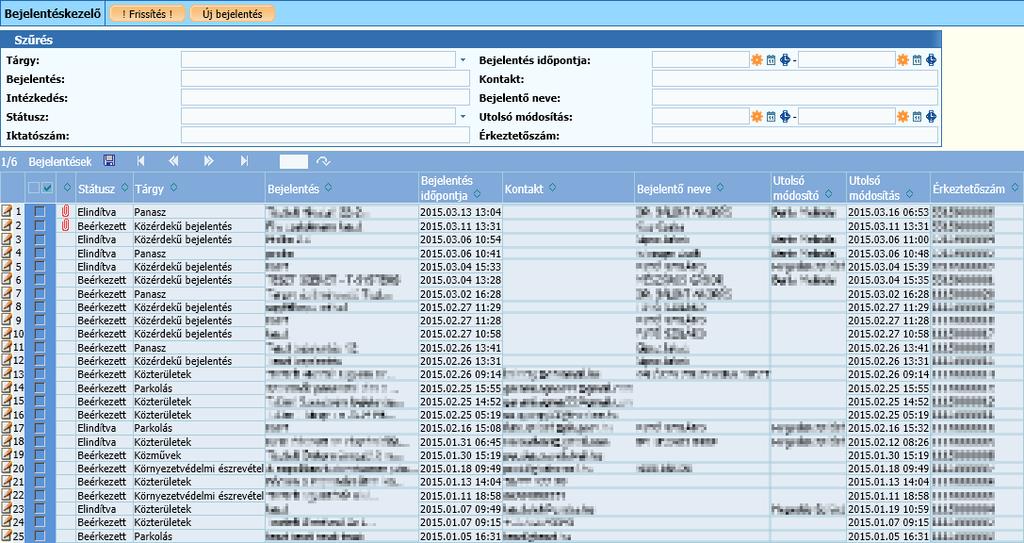Viewport: 1024px width, 543px height.
Task: Click the Parkolás subject in row 14
Action: pos(153,387)
